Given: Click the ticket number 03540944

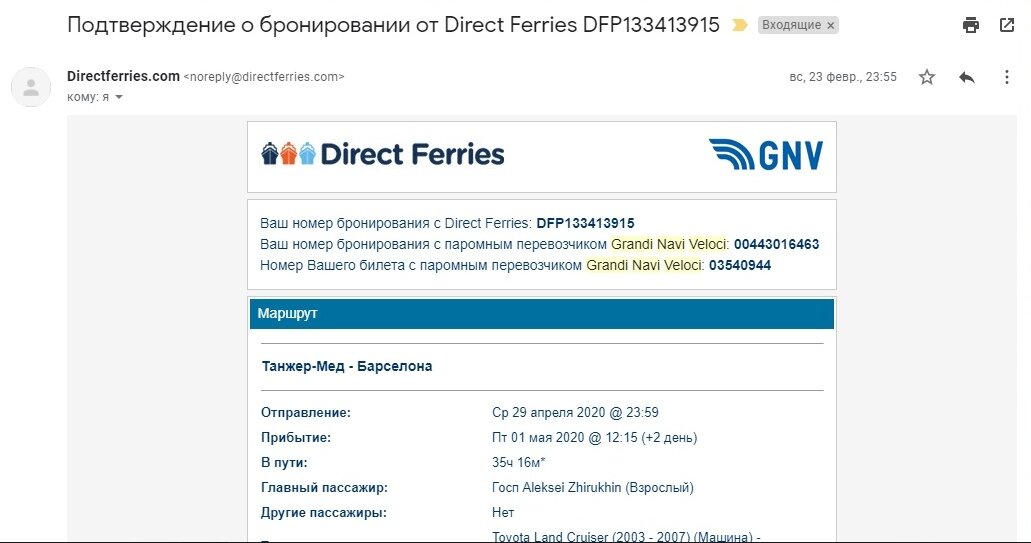Looking at the screenshot, I should (740, 265).
